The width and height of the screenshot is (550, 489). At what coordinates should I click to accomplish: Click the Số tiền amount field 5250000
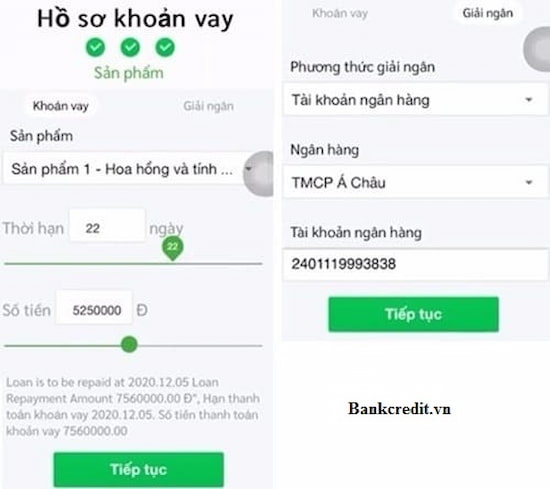coord(94,308)
